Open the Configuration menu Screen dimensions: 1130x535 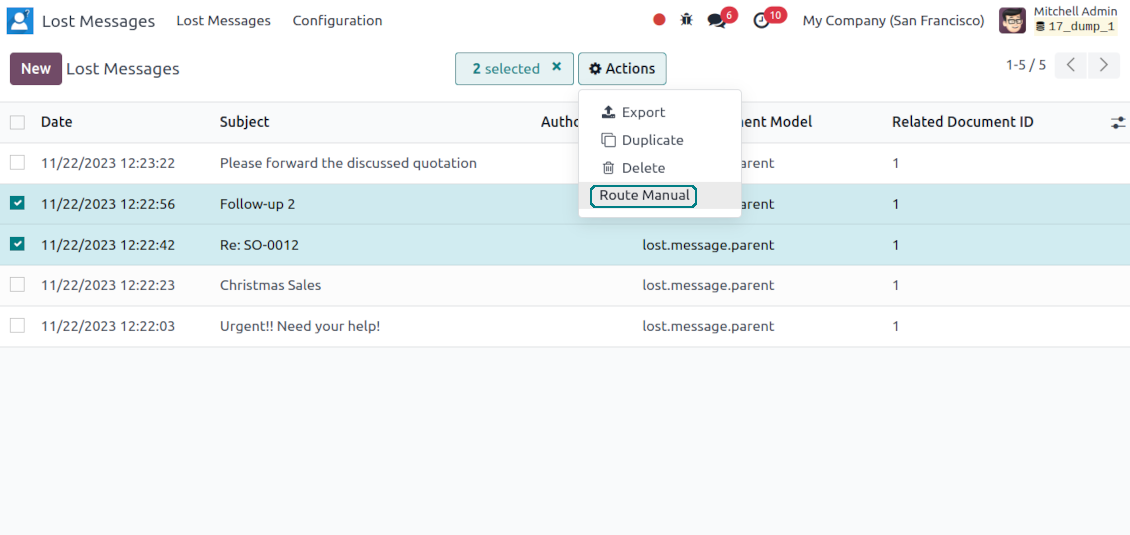click(x=337, y=21)
